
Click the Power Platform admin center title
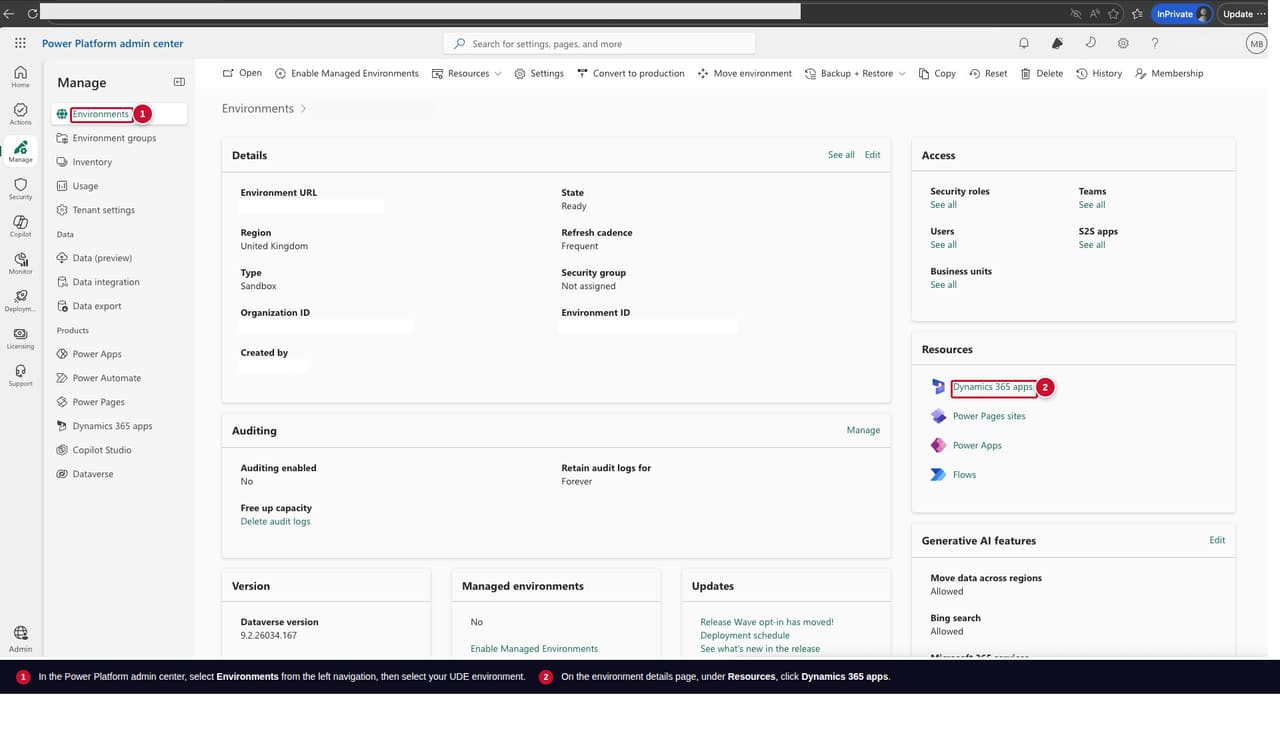[x=113, y=44]
